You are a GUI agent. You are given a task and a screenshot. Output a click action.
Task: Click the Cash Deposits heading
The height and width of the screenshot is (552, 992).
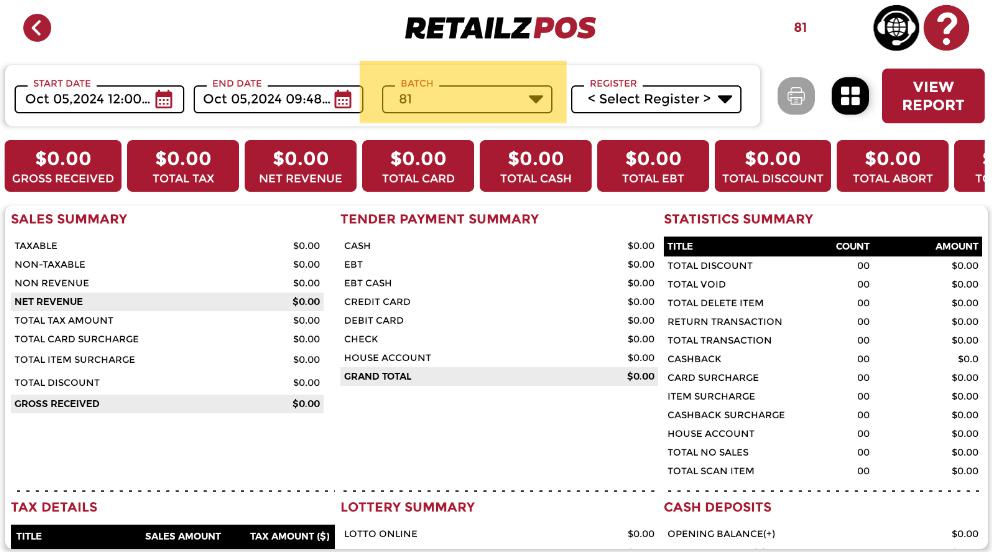pos(717,507)
